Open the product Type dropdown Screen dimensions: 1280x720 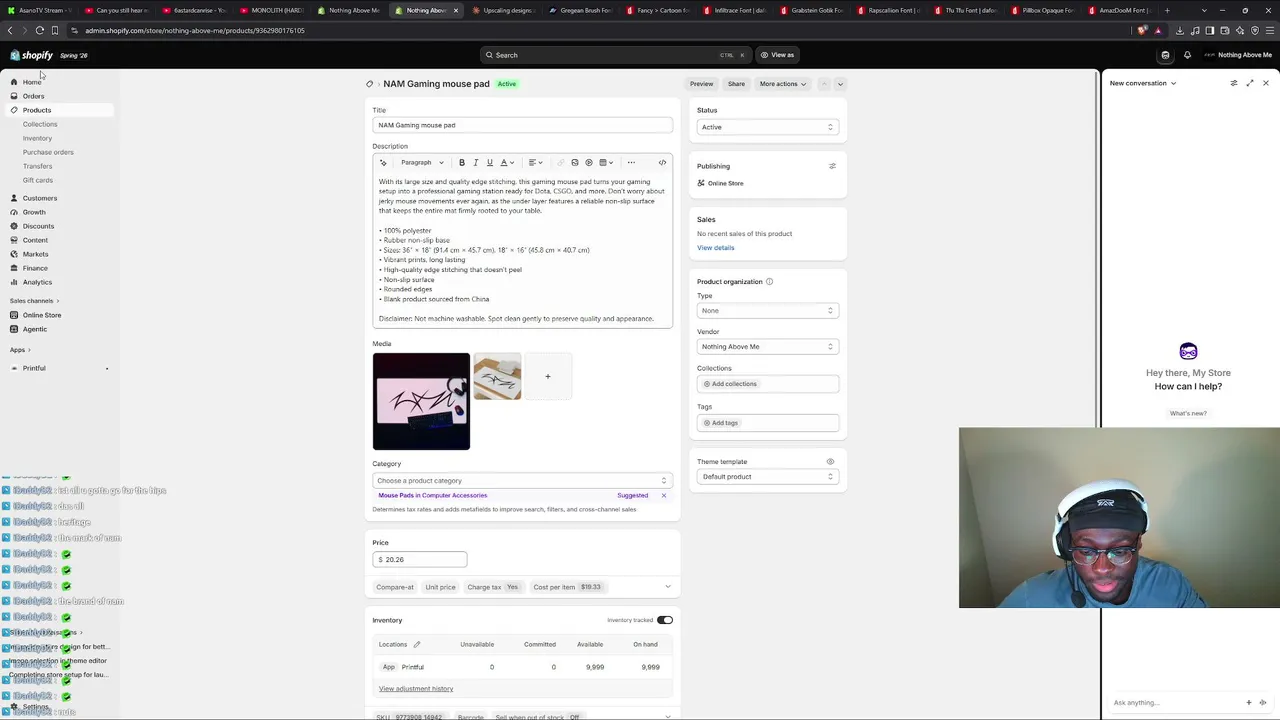coord(767,311)
